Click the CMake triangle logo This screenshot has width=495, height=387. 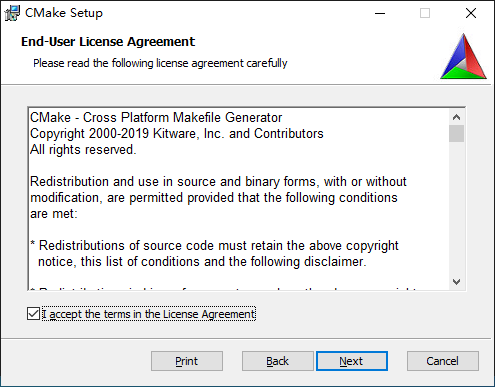click(x=463, y=56)
